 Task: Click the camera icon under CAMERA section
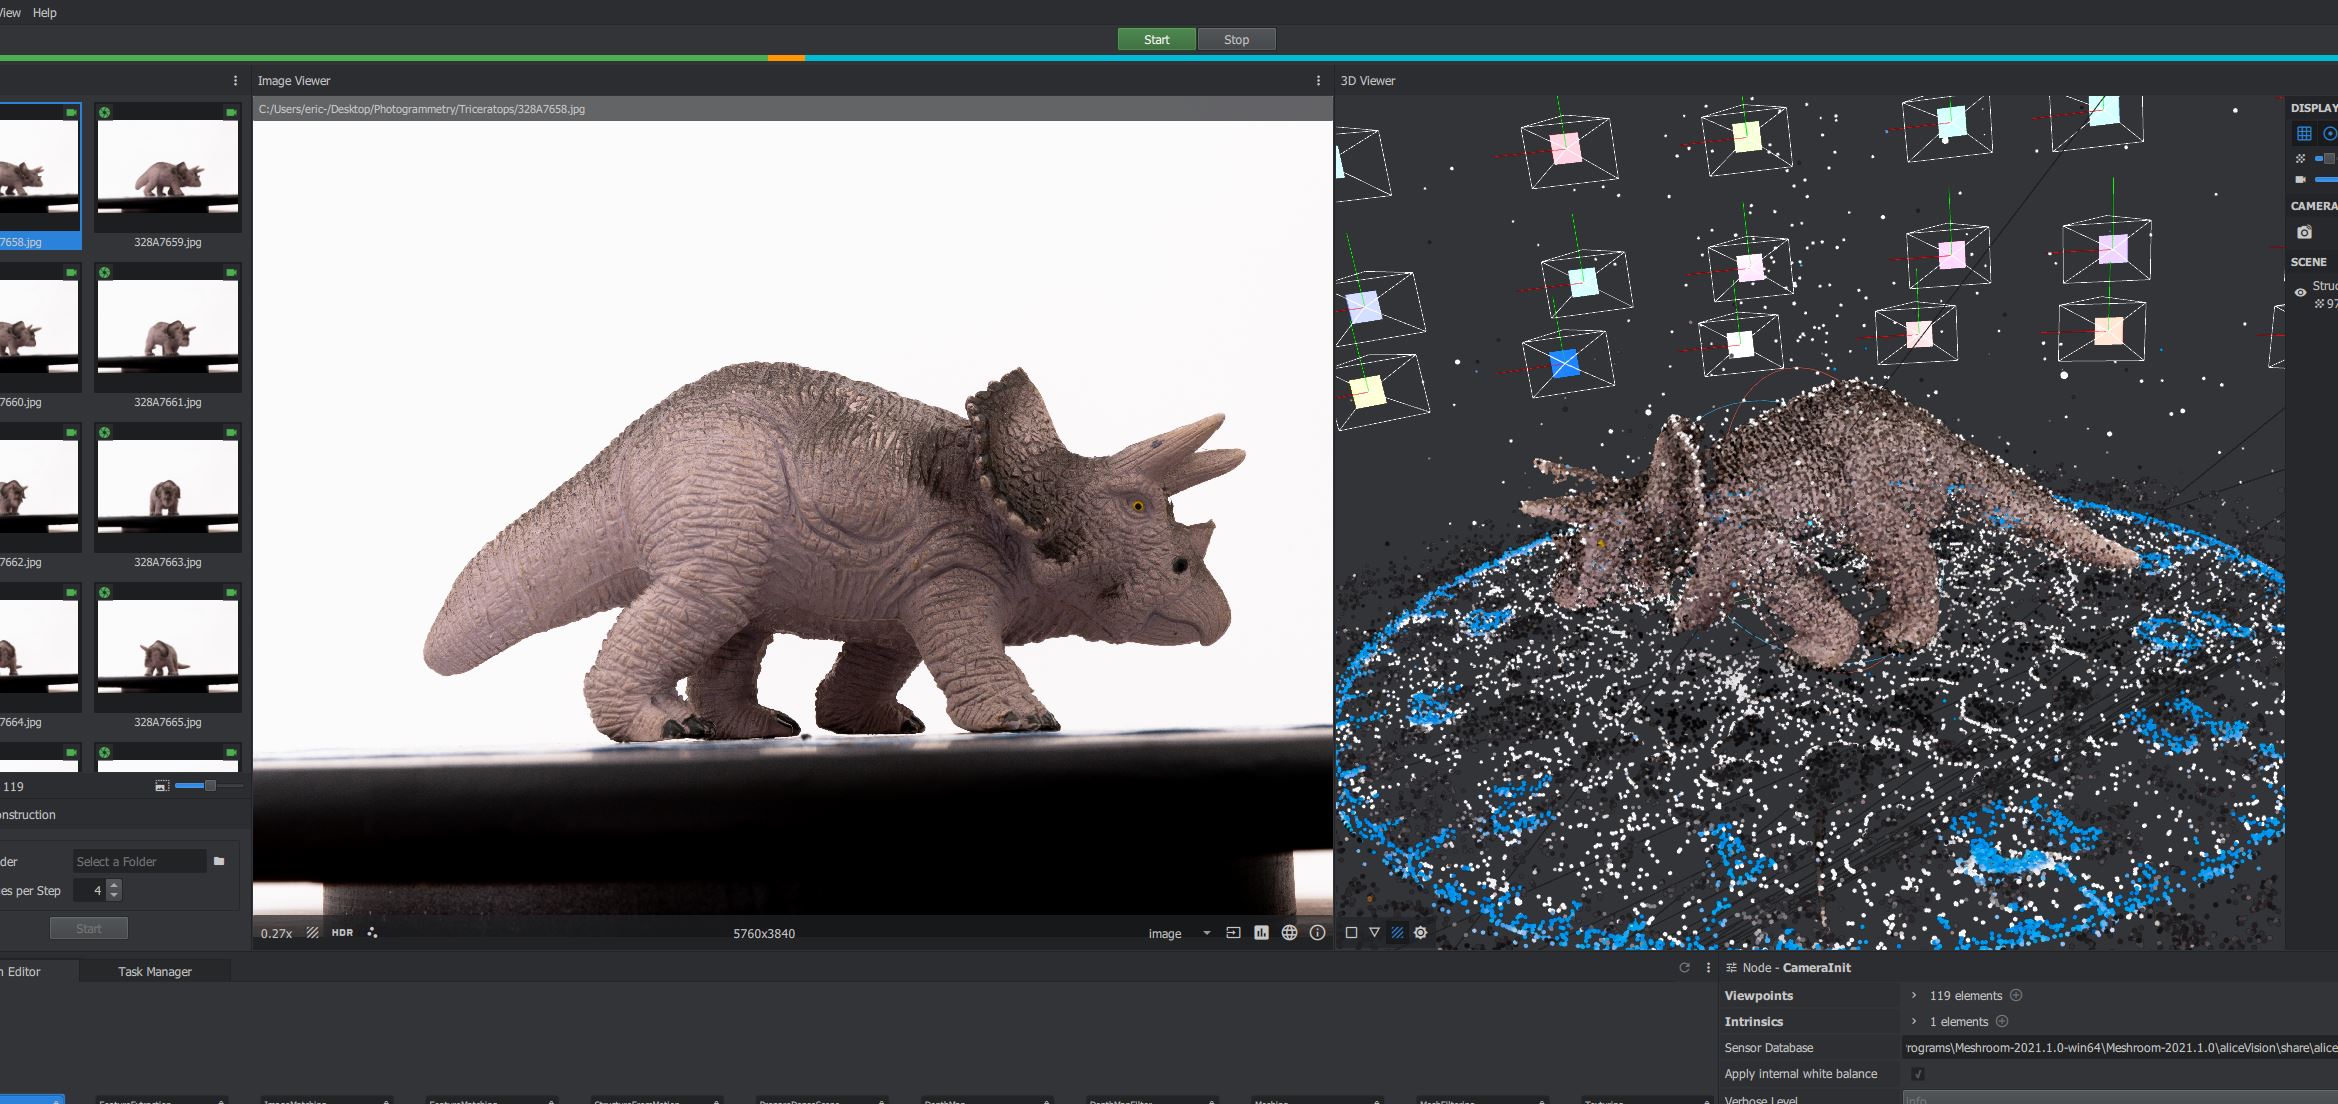point(2304,232)
